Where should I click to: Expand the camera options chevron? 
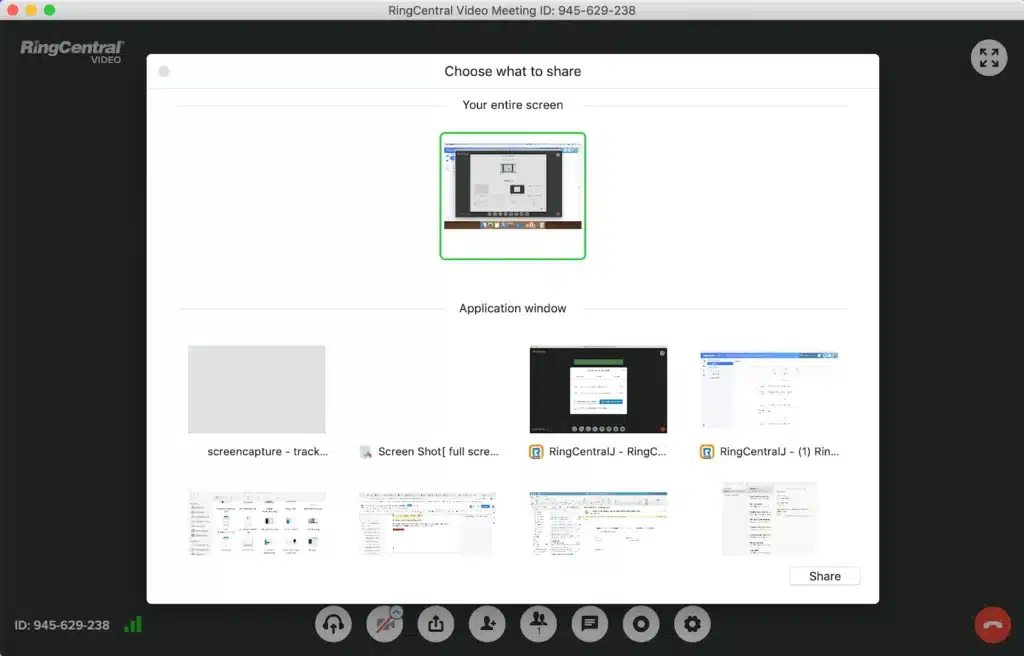pos(396,610)
